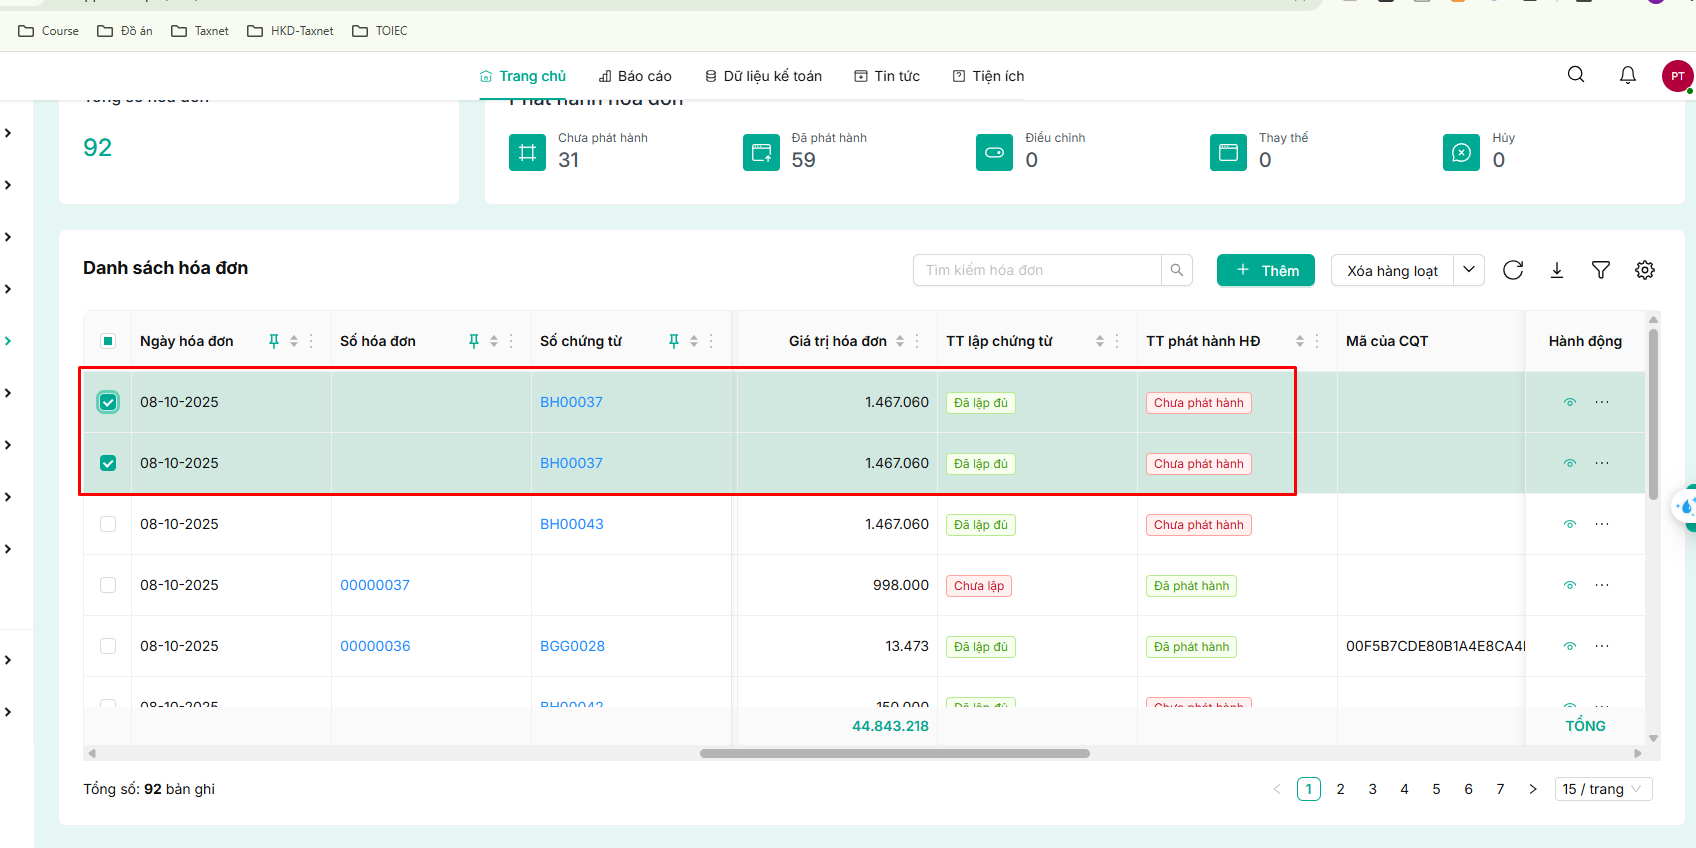This screenshot has height=848, width=1696.
Task: Switch to Dữ liệu kế toán menu
Action: (x=763, y=76)
